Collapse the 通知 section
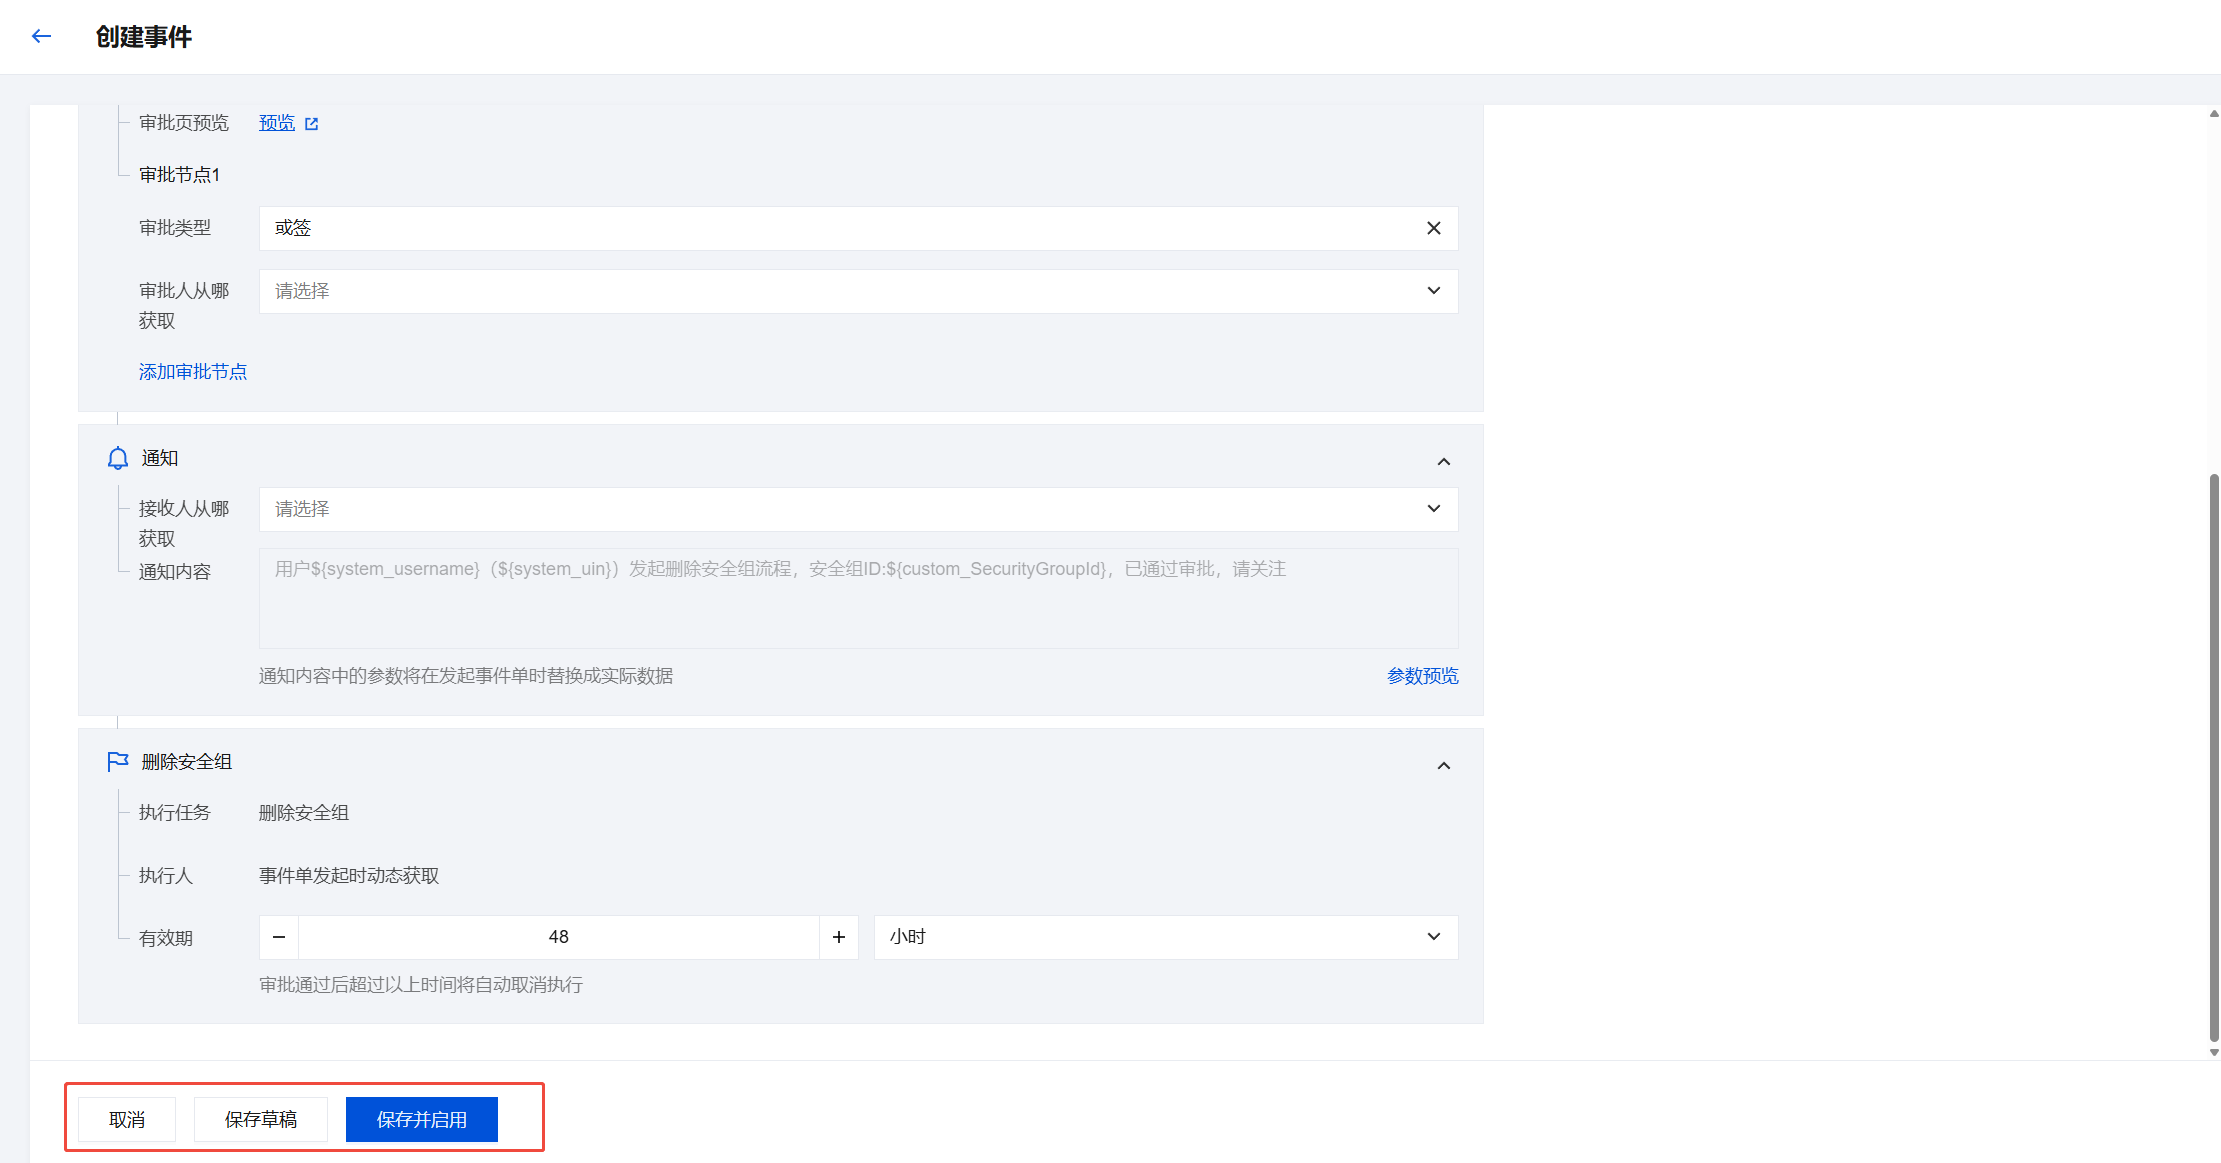This screenshot has width=2221, height=1163. [x=1443, y=461]
